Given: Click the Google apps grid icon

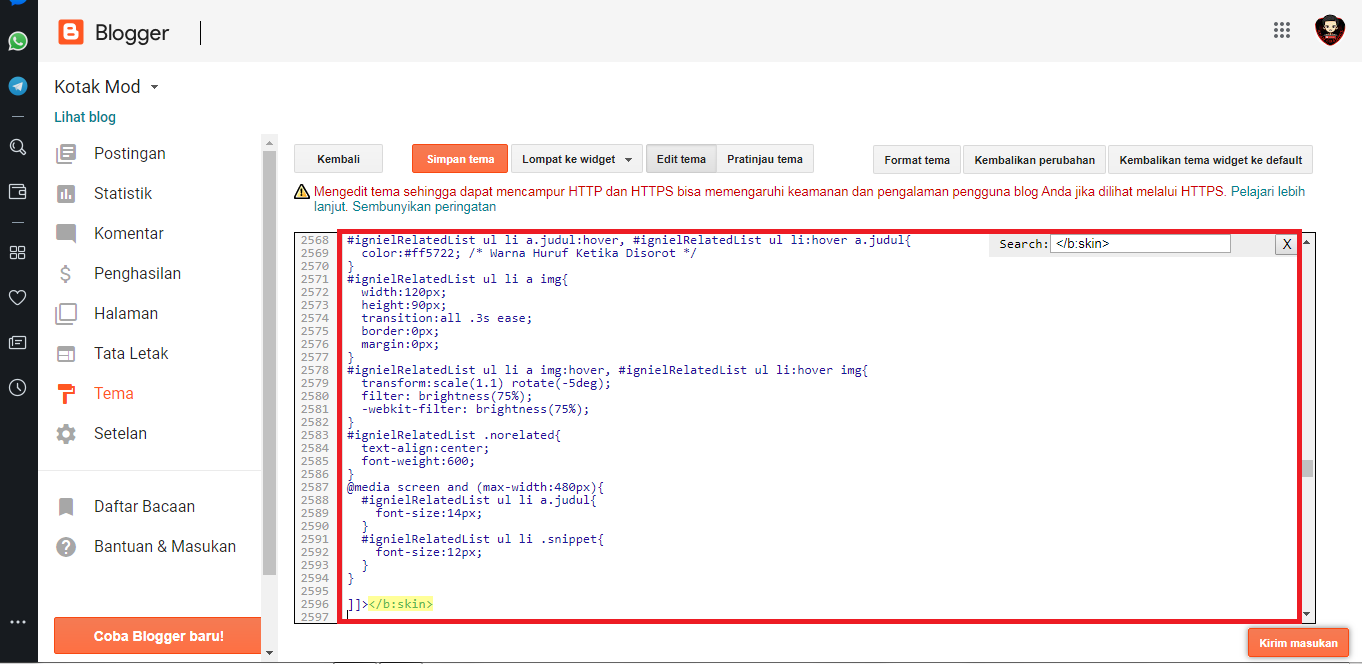Looking at the screenshot, I should (x=1282, y=30).
